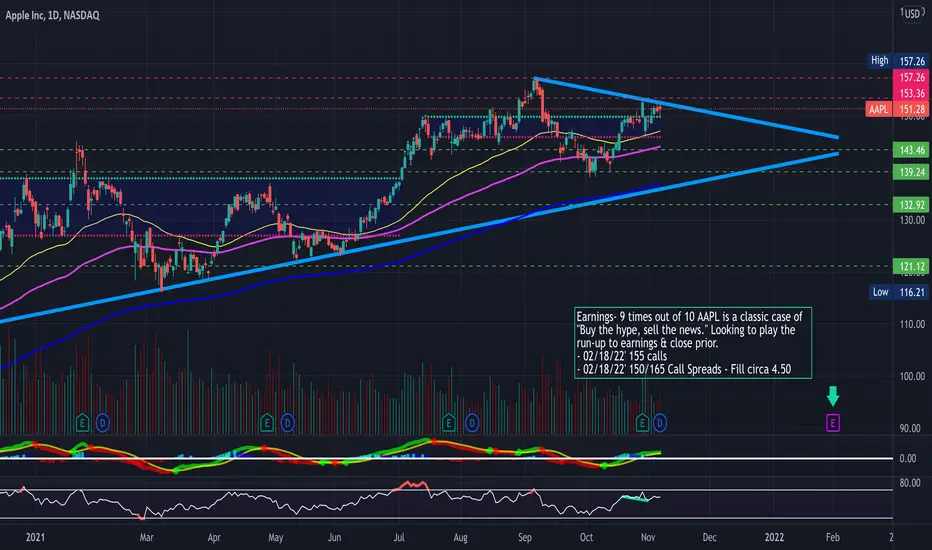Click the May label on time axis

click(x=275, y=537)
